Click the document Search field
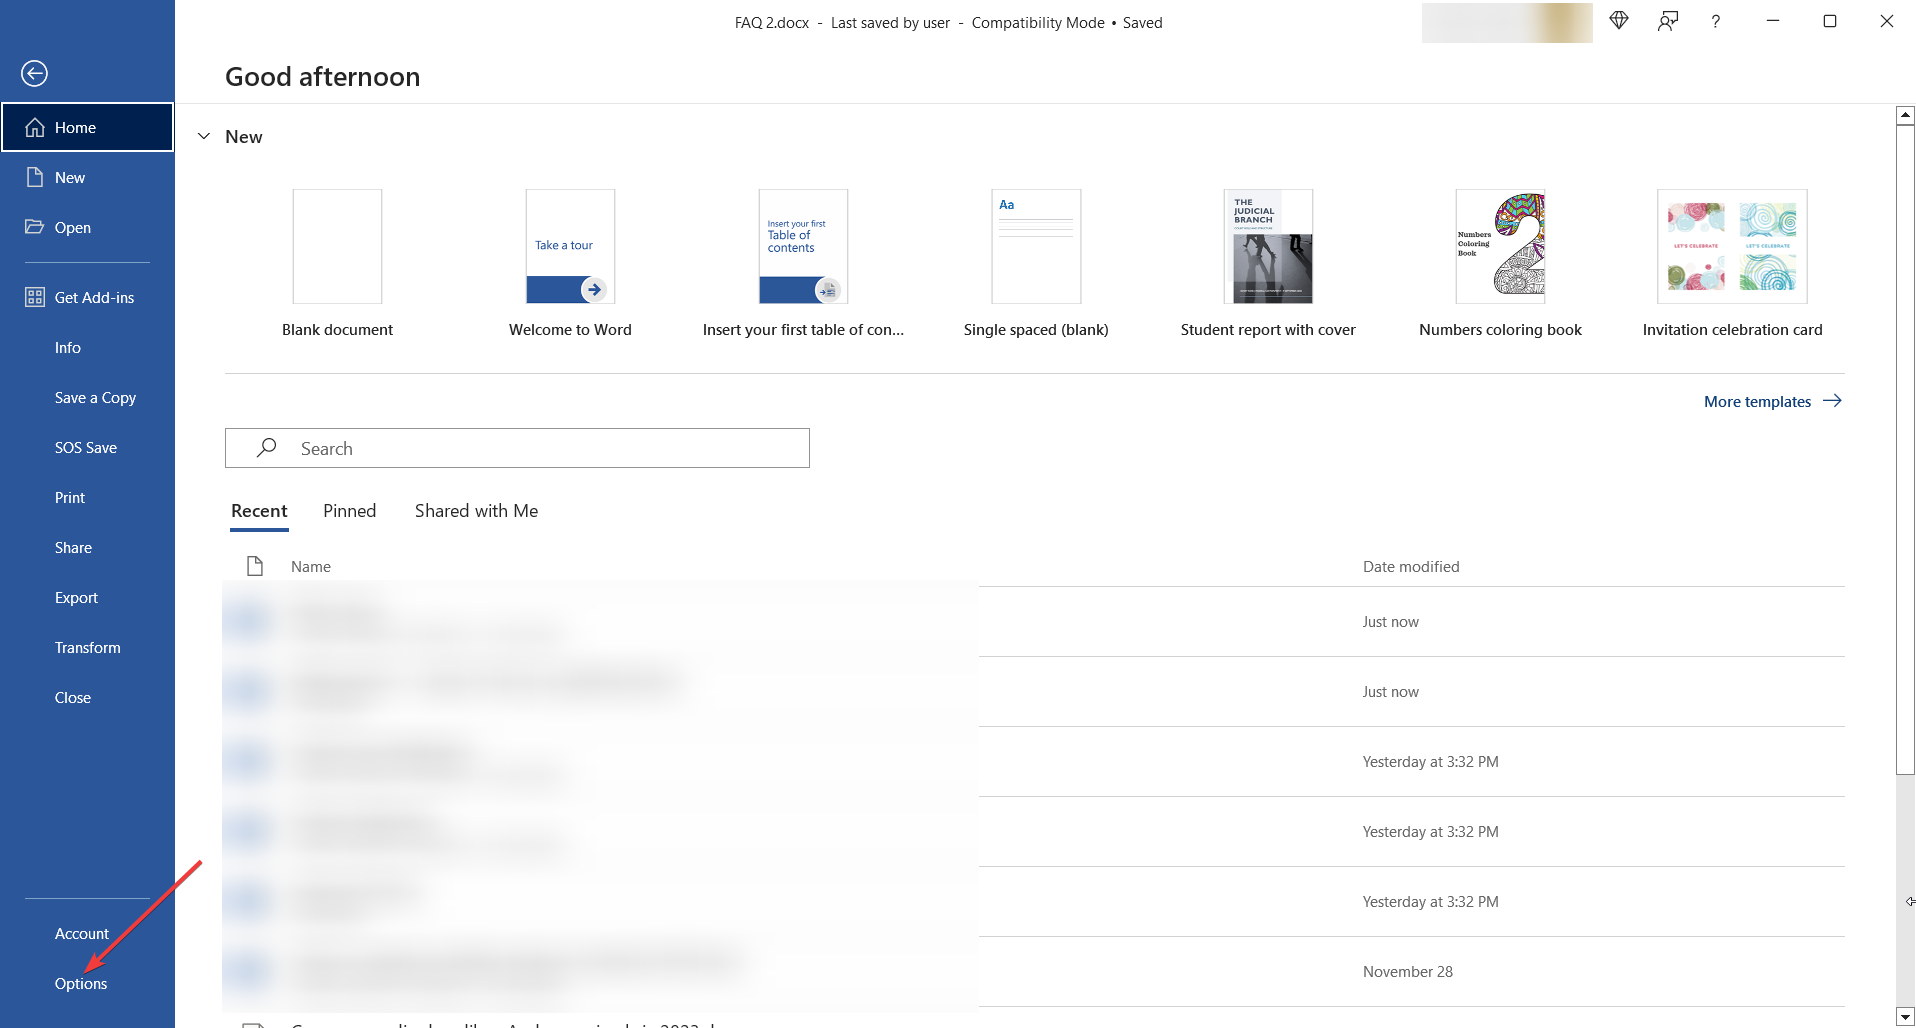The height and width of the screenshot is (1028, 1916). click(x=517, y=448)
